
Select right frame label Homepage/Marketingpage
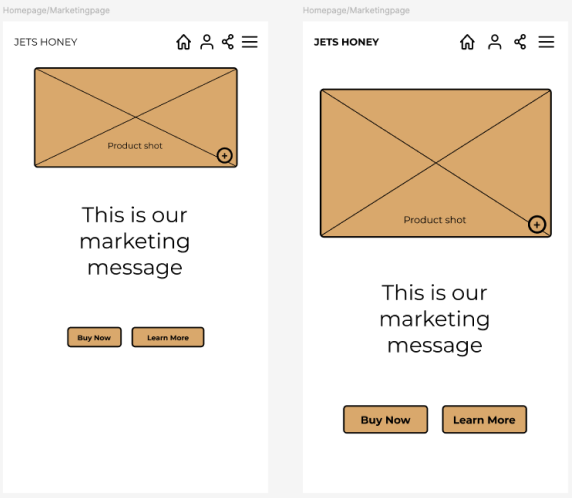[x=356, y=10]
